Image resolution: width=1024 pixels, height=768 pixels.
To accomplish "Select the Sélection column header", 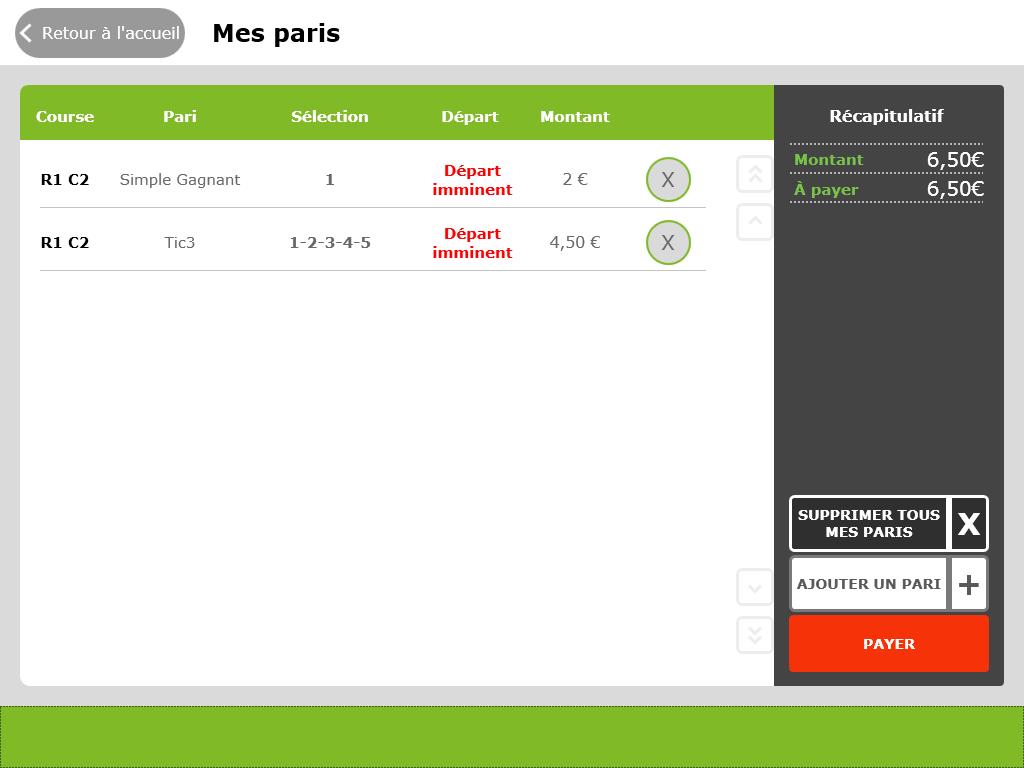I will [330, 117].
